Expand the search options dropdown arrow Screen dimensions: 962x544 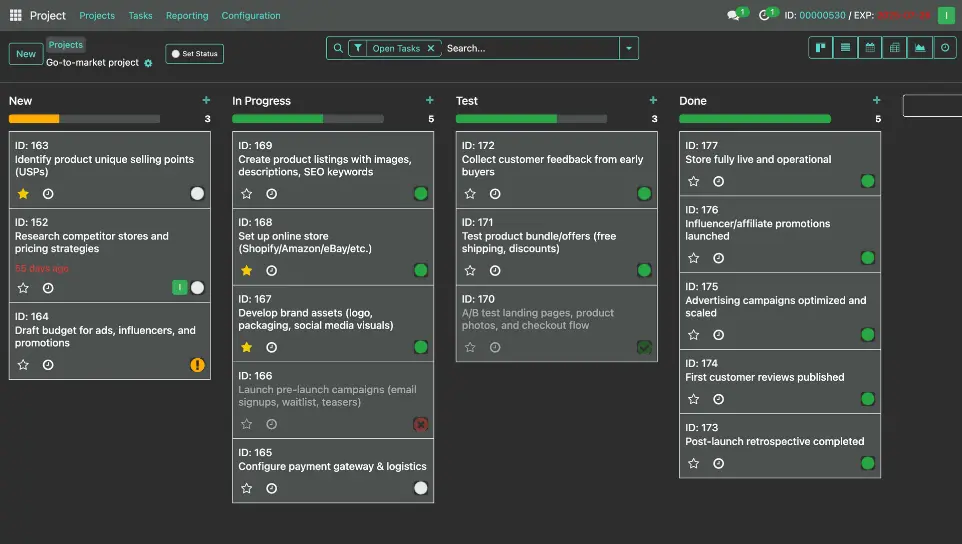click(x=628, y=48)
